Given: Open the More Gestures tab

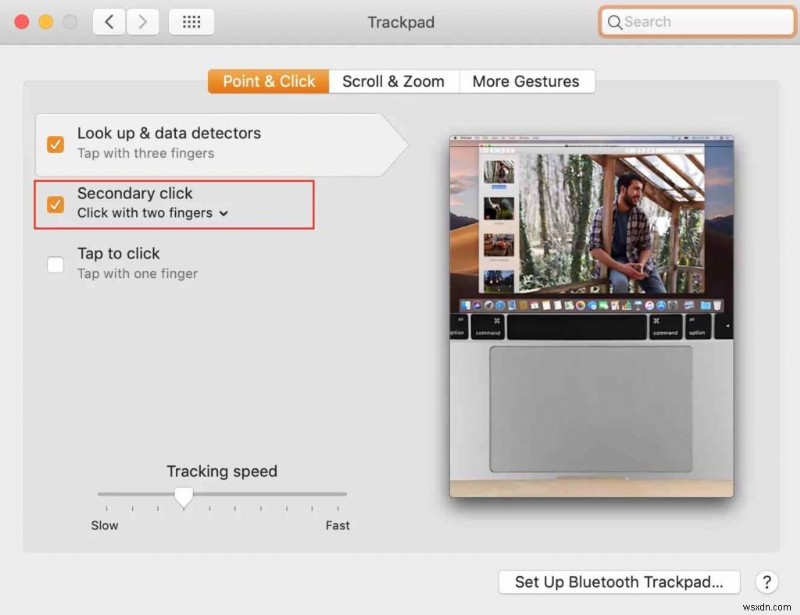Looking at the screenshot, I should (x=527, y=81).
